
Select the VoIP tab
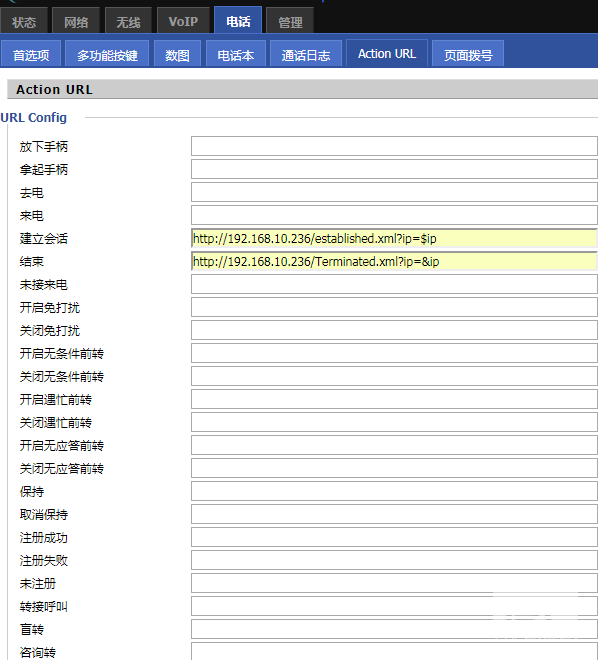pyautogui.click(x=183, y=21)
